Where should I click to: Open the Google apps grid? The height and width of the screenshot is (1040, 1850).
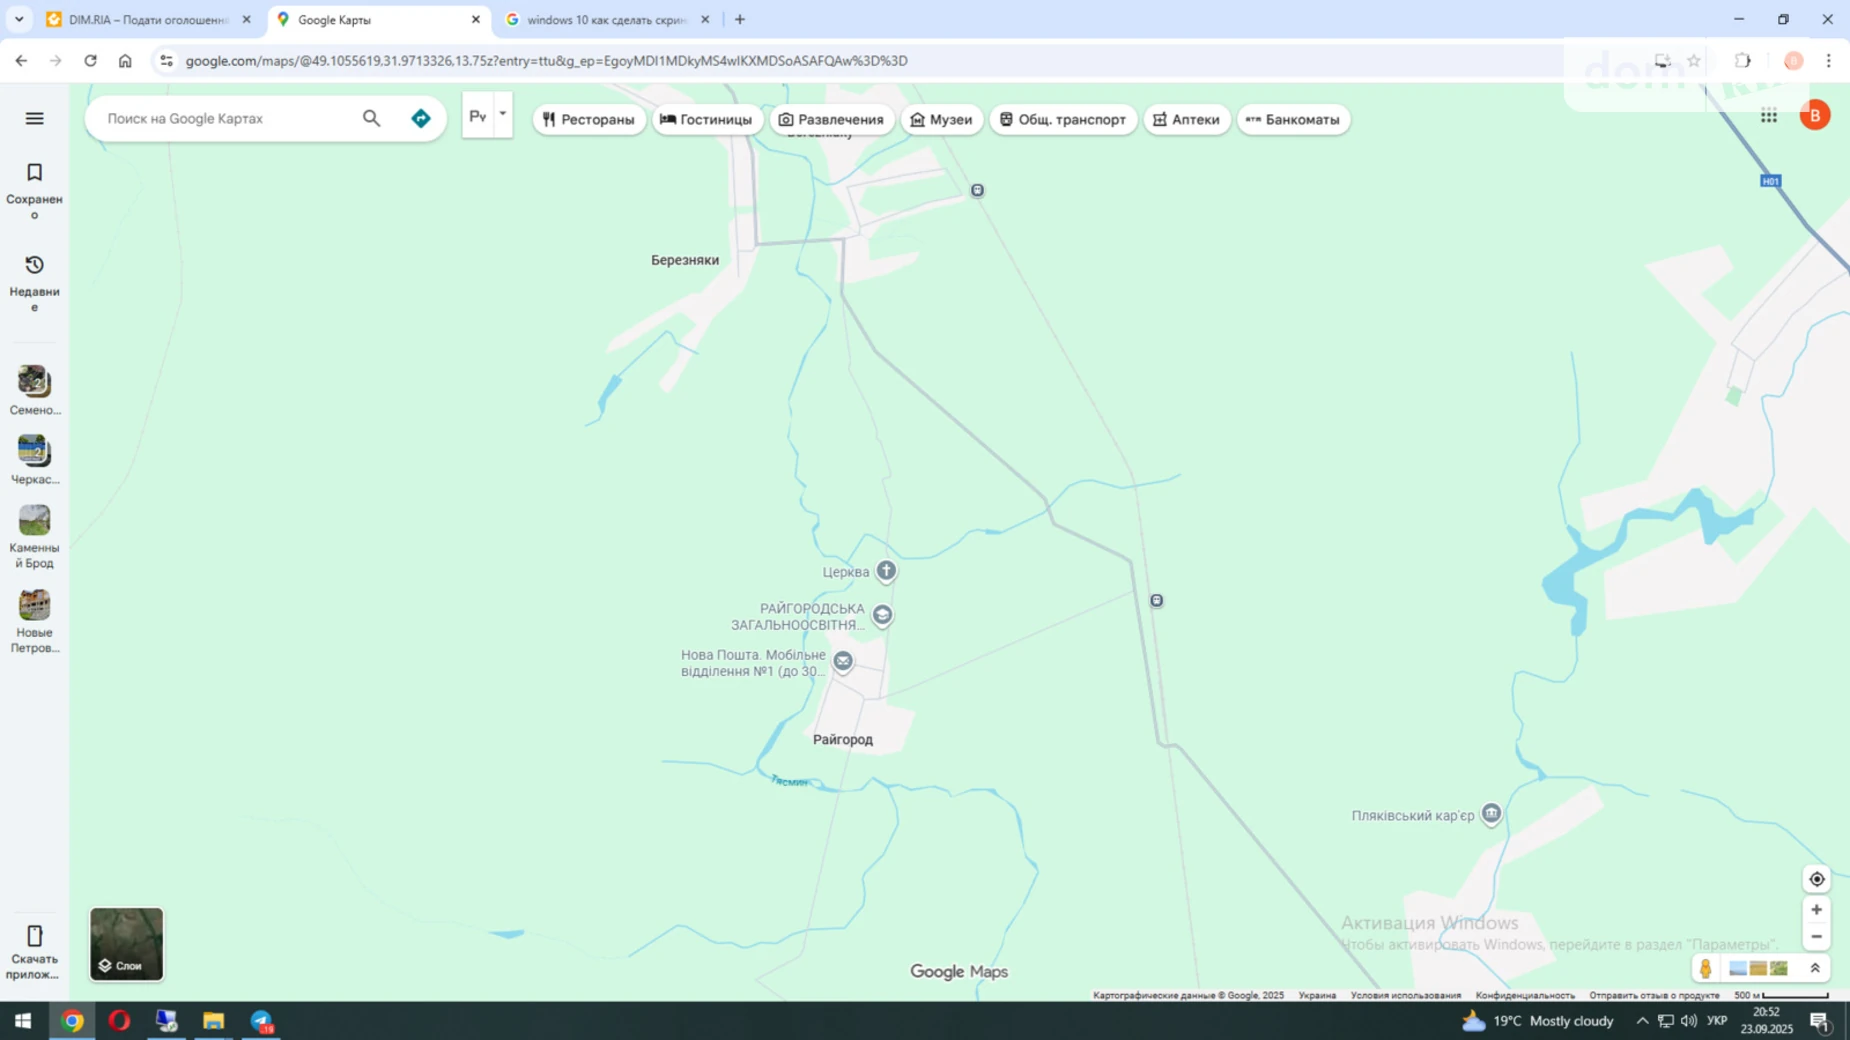tap(1768, 116)
